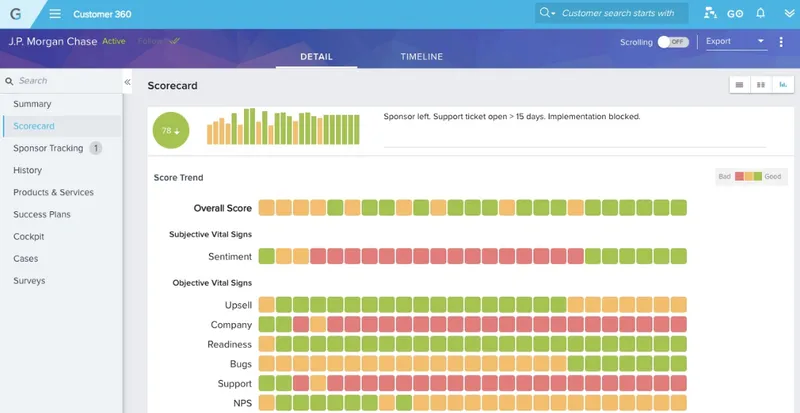This screenshot has height=413, width=800.
Task: Switch to bar chart trend view icon
Action: click(783, 85)
